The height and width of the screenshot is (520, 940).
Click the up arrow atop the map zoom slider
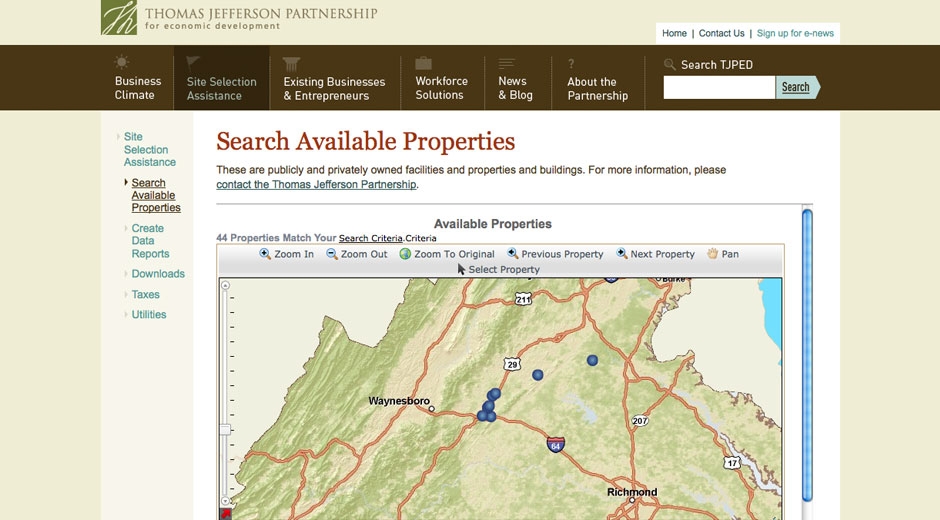click(x=225, y=285)
